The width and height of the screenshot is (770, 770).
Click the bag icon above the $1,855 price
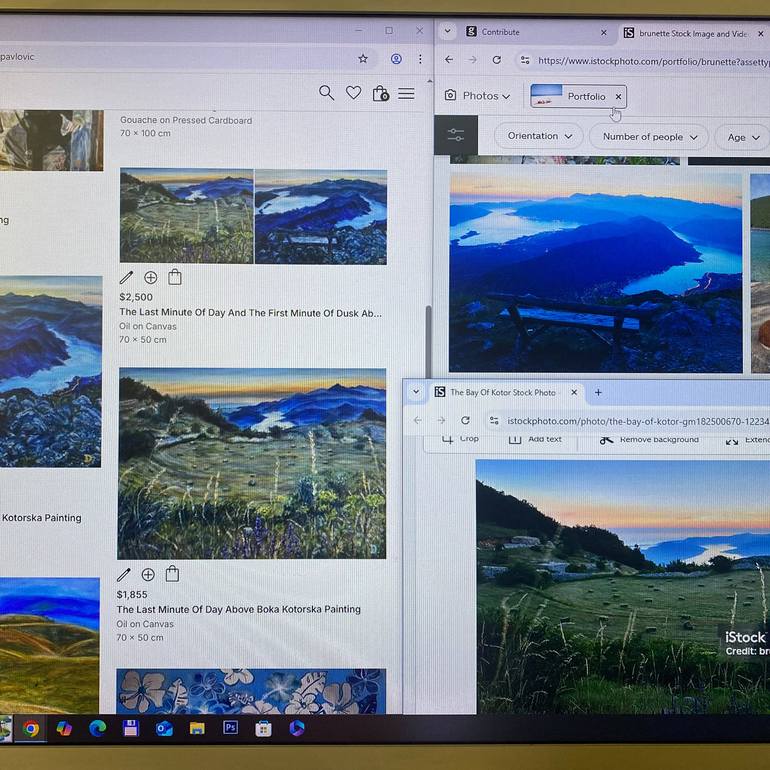pyautogui.click(x=172, y=574)
